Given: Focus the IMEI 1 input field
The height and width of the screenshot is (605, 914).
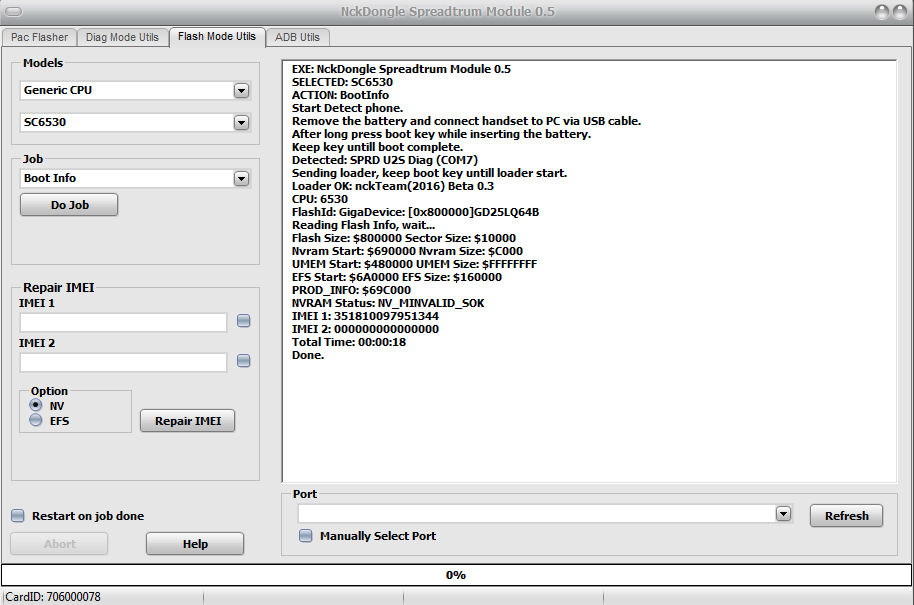Looking at the screenshot, I should tap(124, 322).
